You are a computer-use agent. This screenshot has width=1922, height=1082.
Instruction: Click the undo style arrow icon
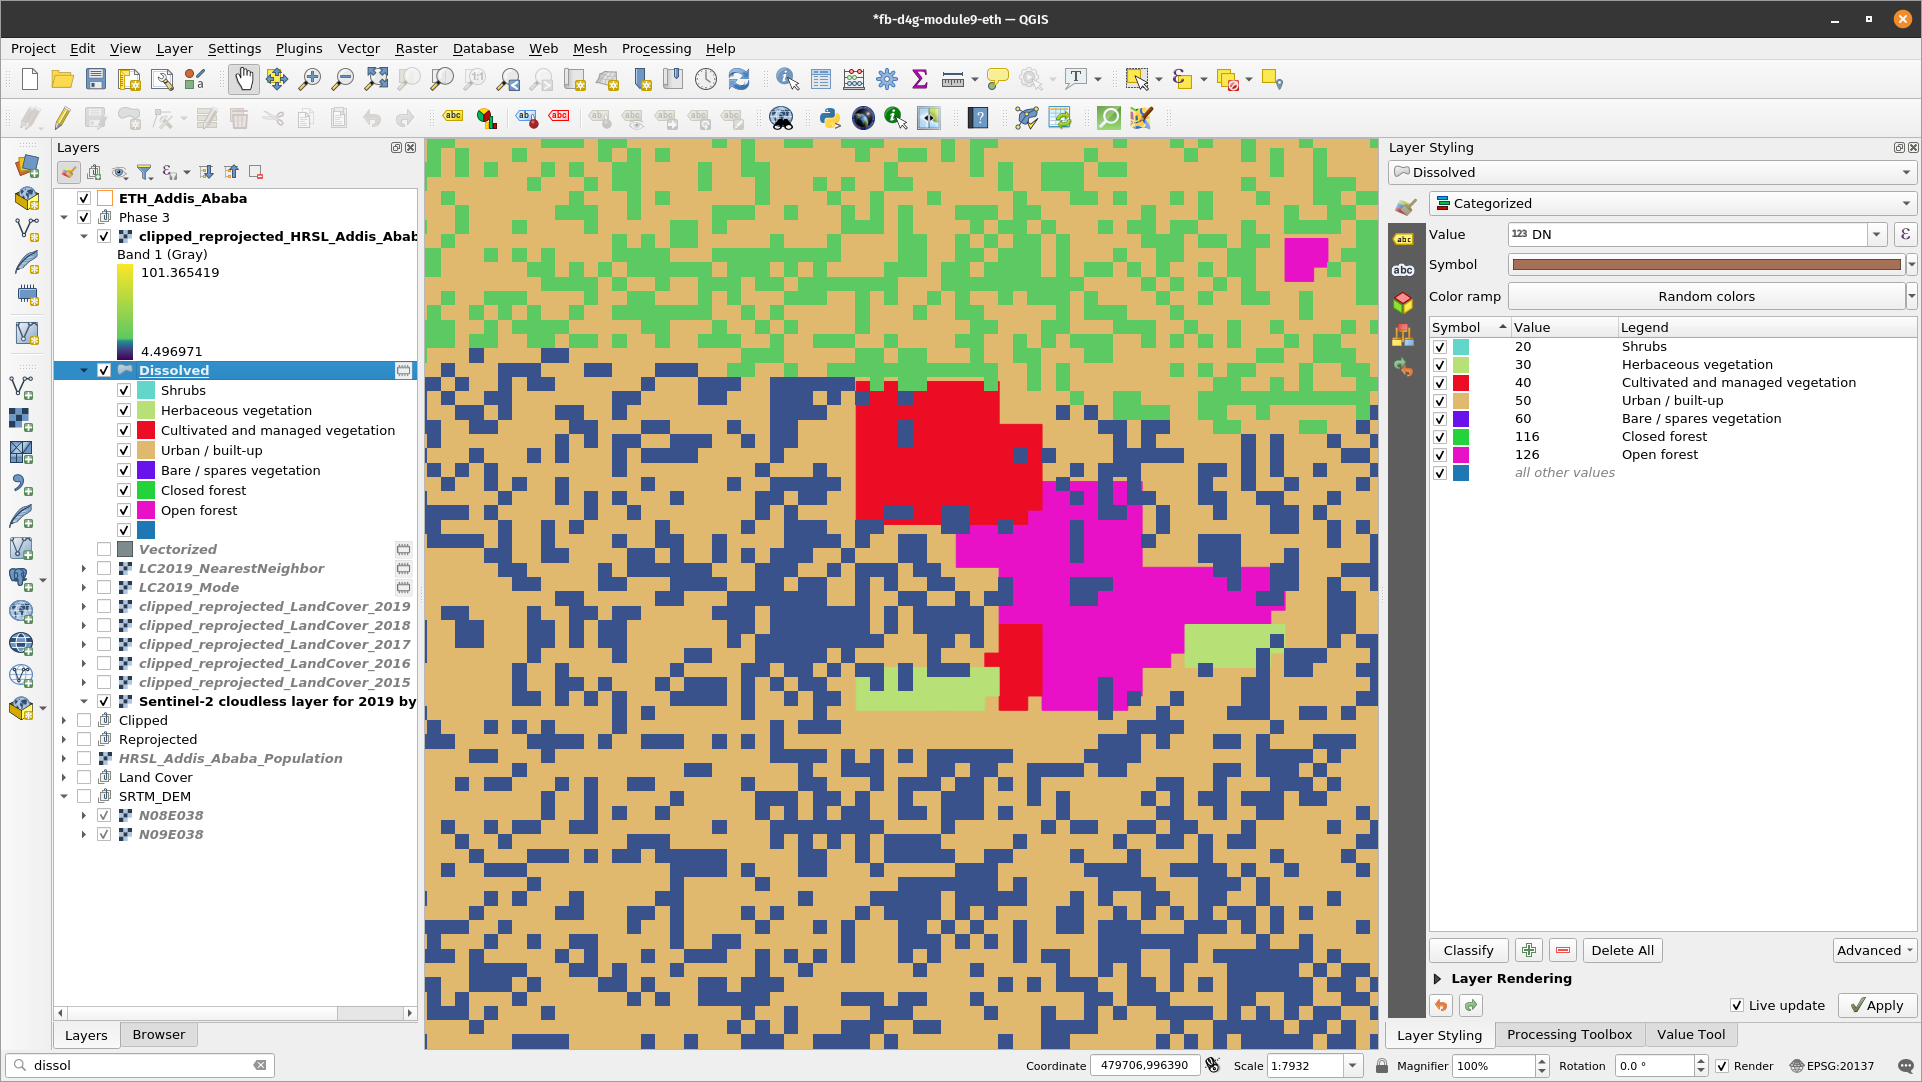click(x=1441, y=1005)
